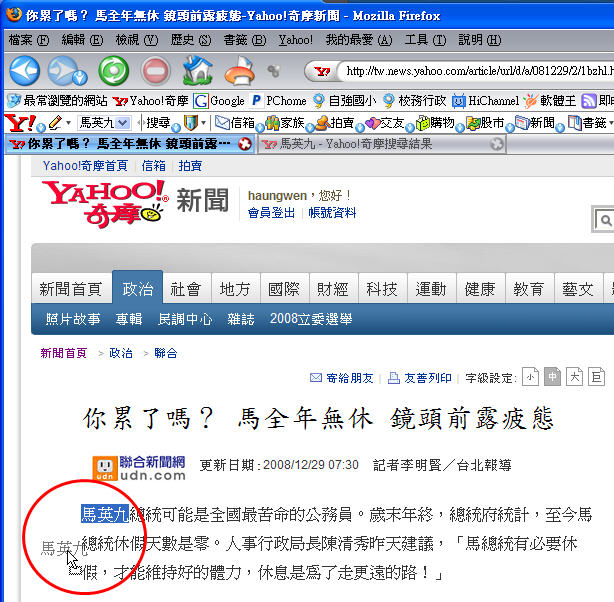Open 交友 on the Yahoo toolbar

[385, 123]
